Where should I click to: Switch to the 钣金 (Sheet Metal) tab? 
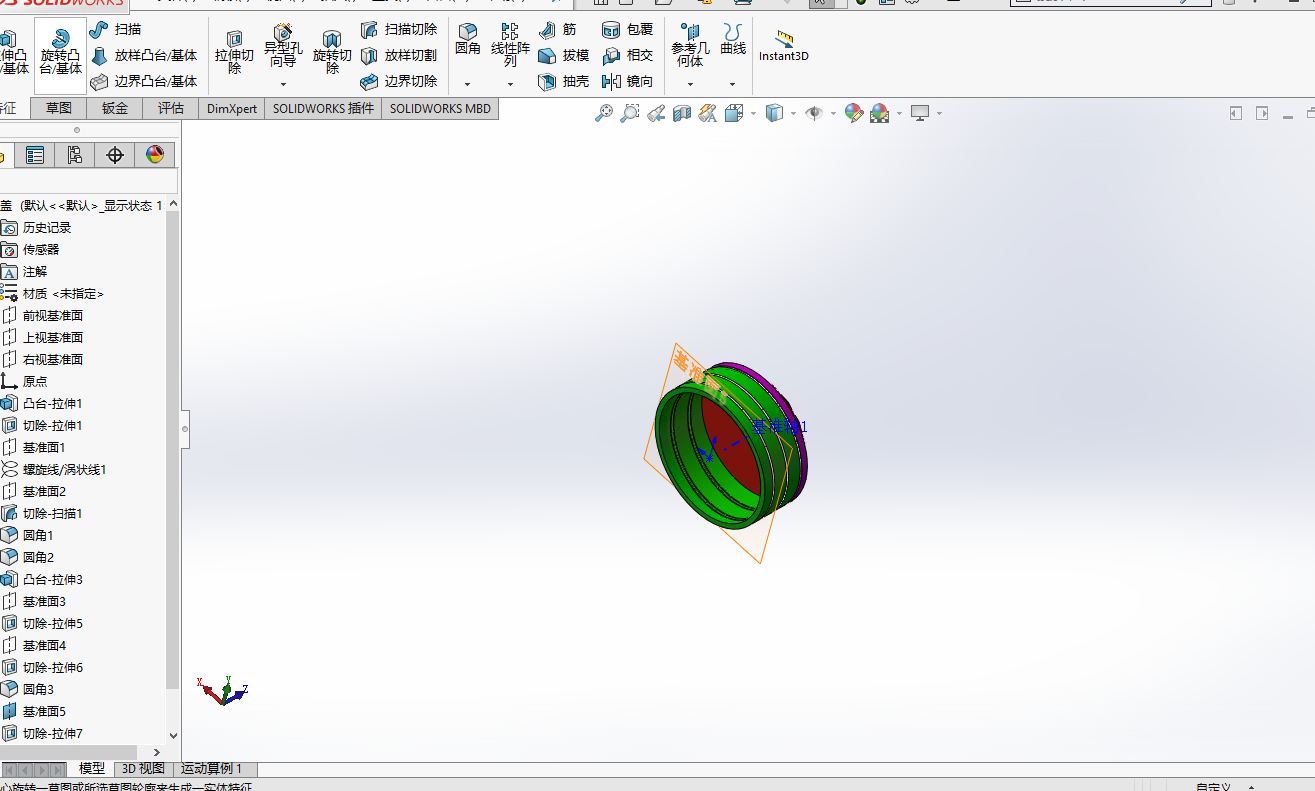tap(115, 108)
